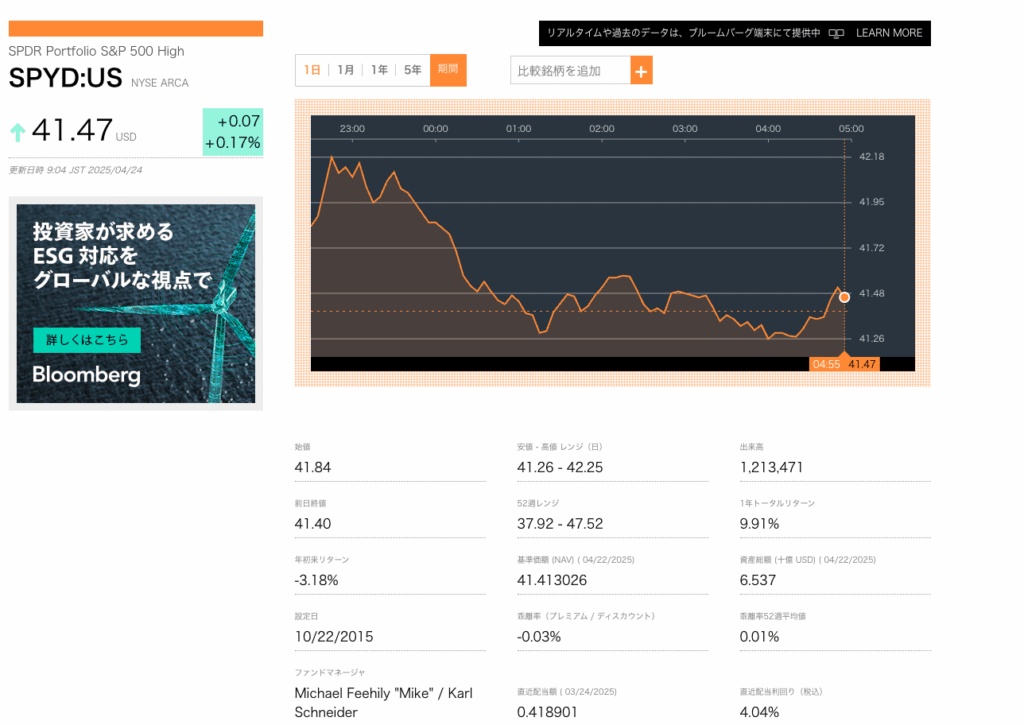This screenshot has height=725, width=1024.
Task: Click the SPYD:US ticker heading
Action: [65, 78]
